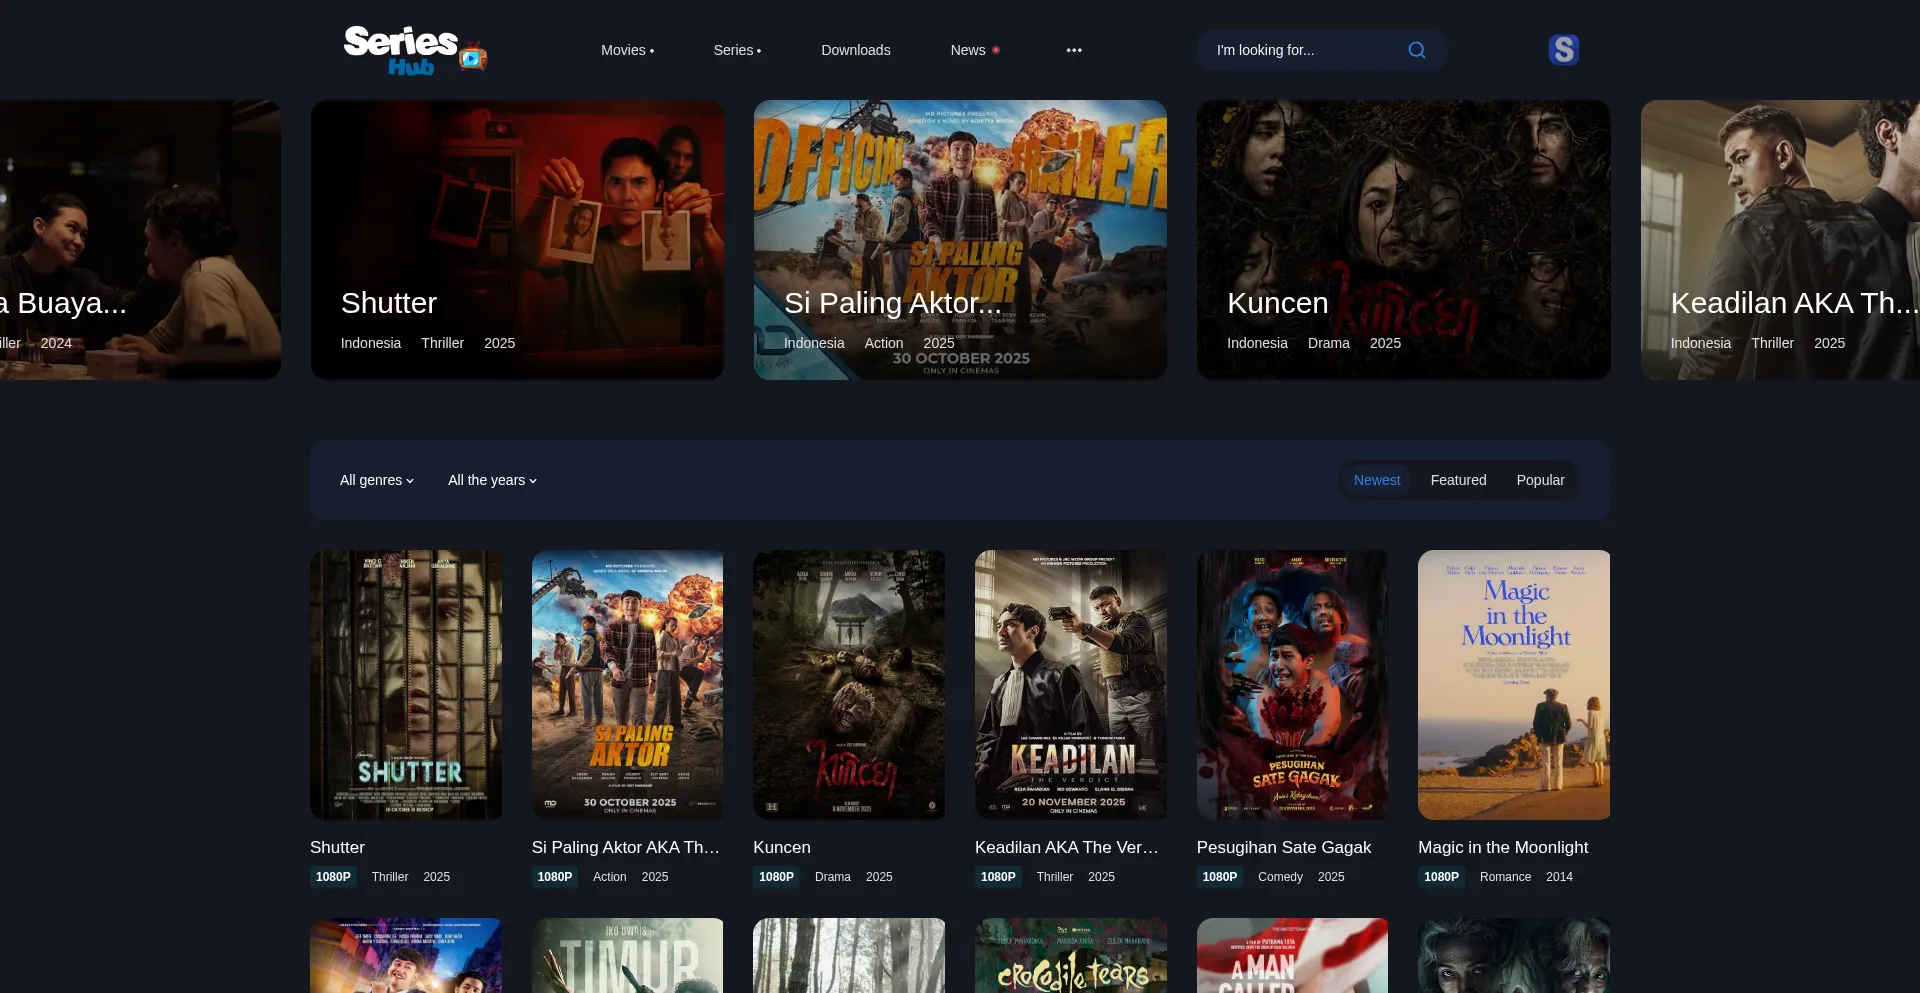Open the Crocodile Tears poster in second row
Viewport: 1920px width, 993px height.
[x=1071, y=955]
